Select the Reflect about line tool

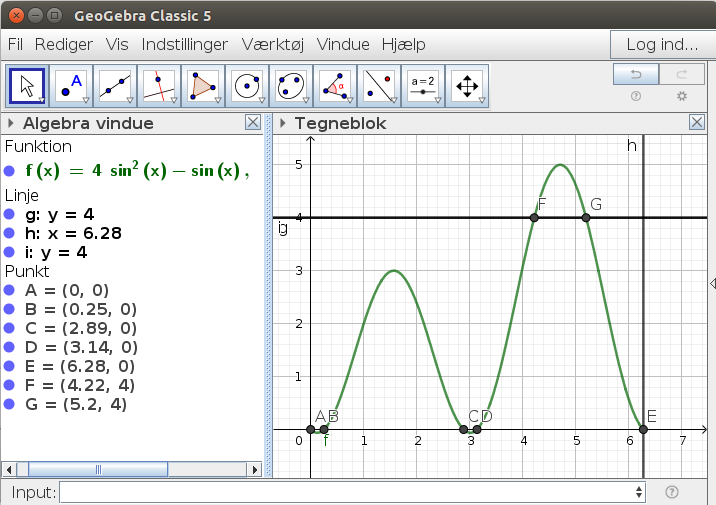coord(379,86)
